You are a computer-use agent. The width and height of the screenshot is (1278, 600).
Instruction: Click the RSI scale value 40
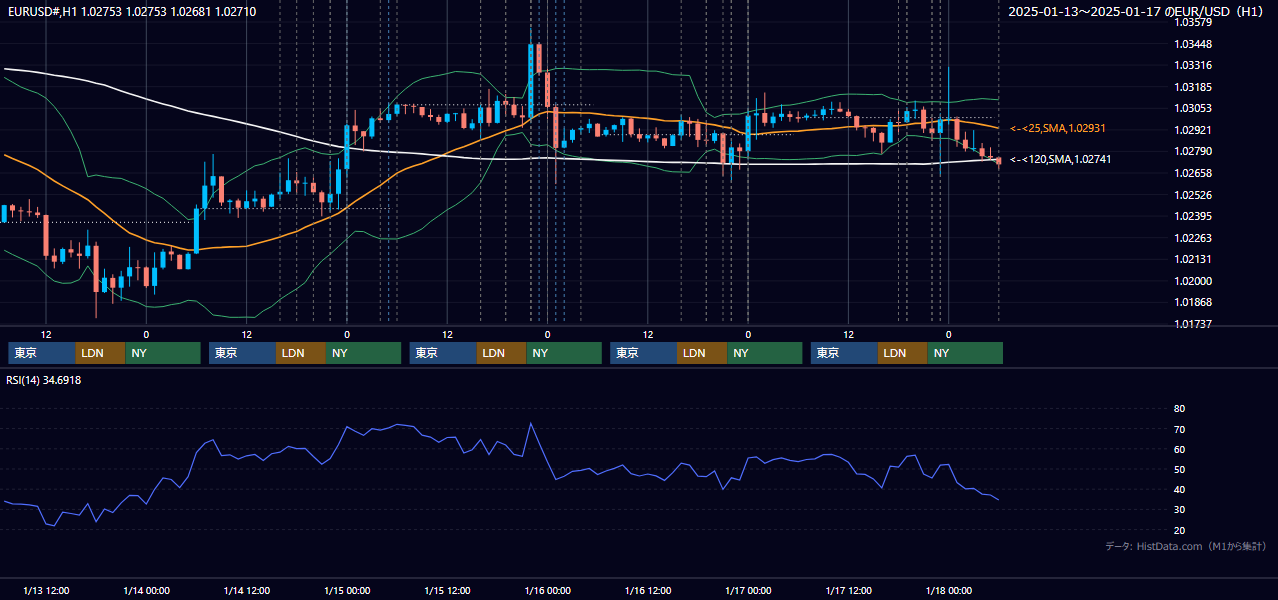tap(1179, 489)
